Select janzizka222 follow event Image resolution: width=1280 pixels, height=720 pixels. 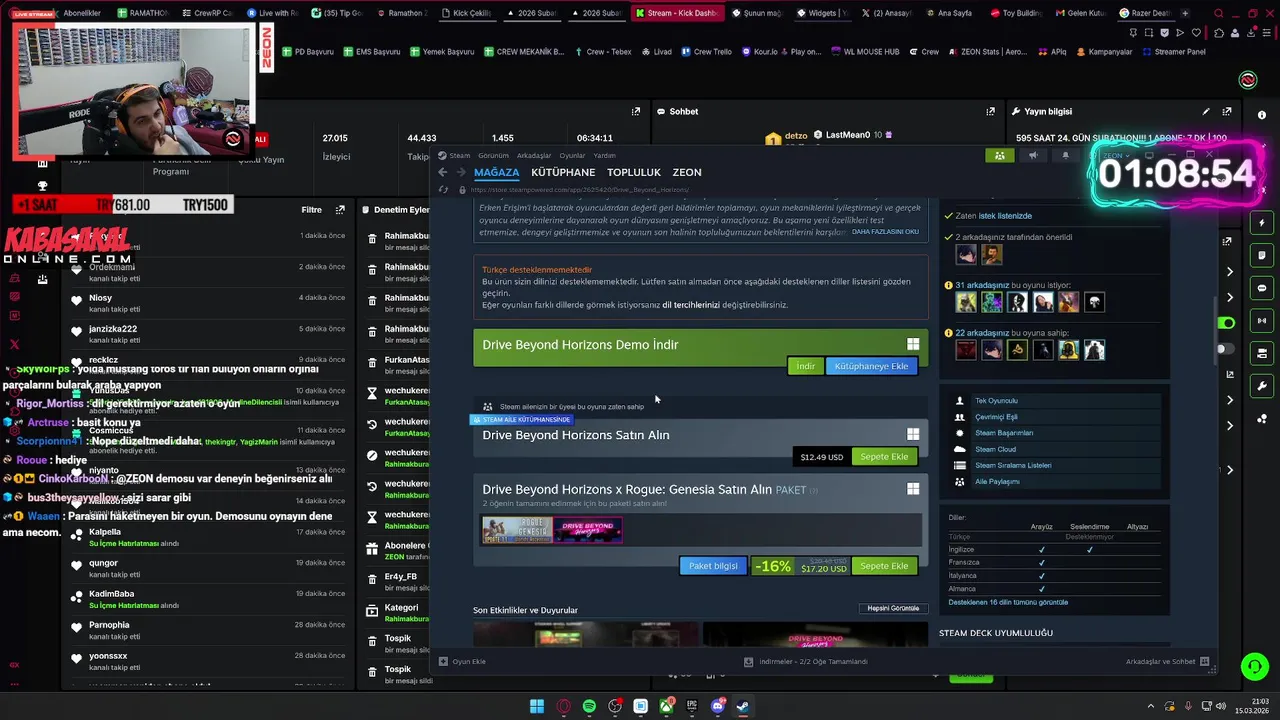pyautogui.click(x=210, y=333)
